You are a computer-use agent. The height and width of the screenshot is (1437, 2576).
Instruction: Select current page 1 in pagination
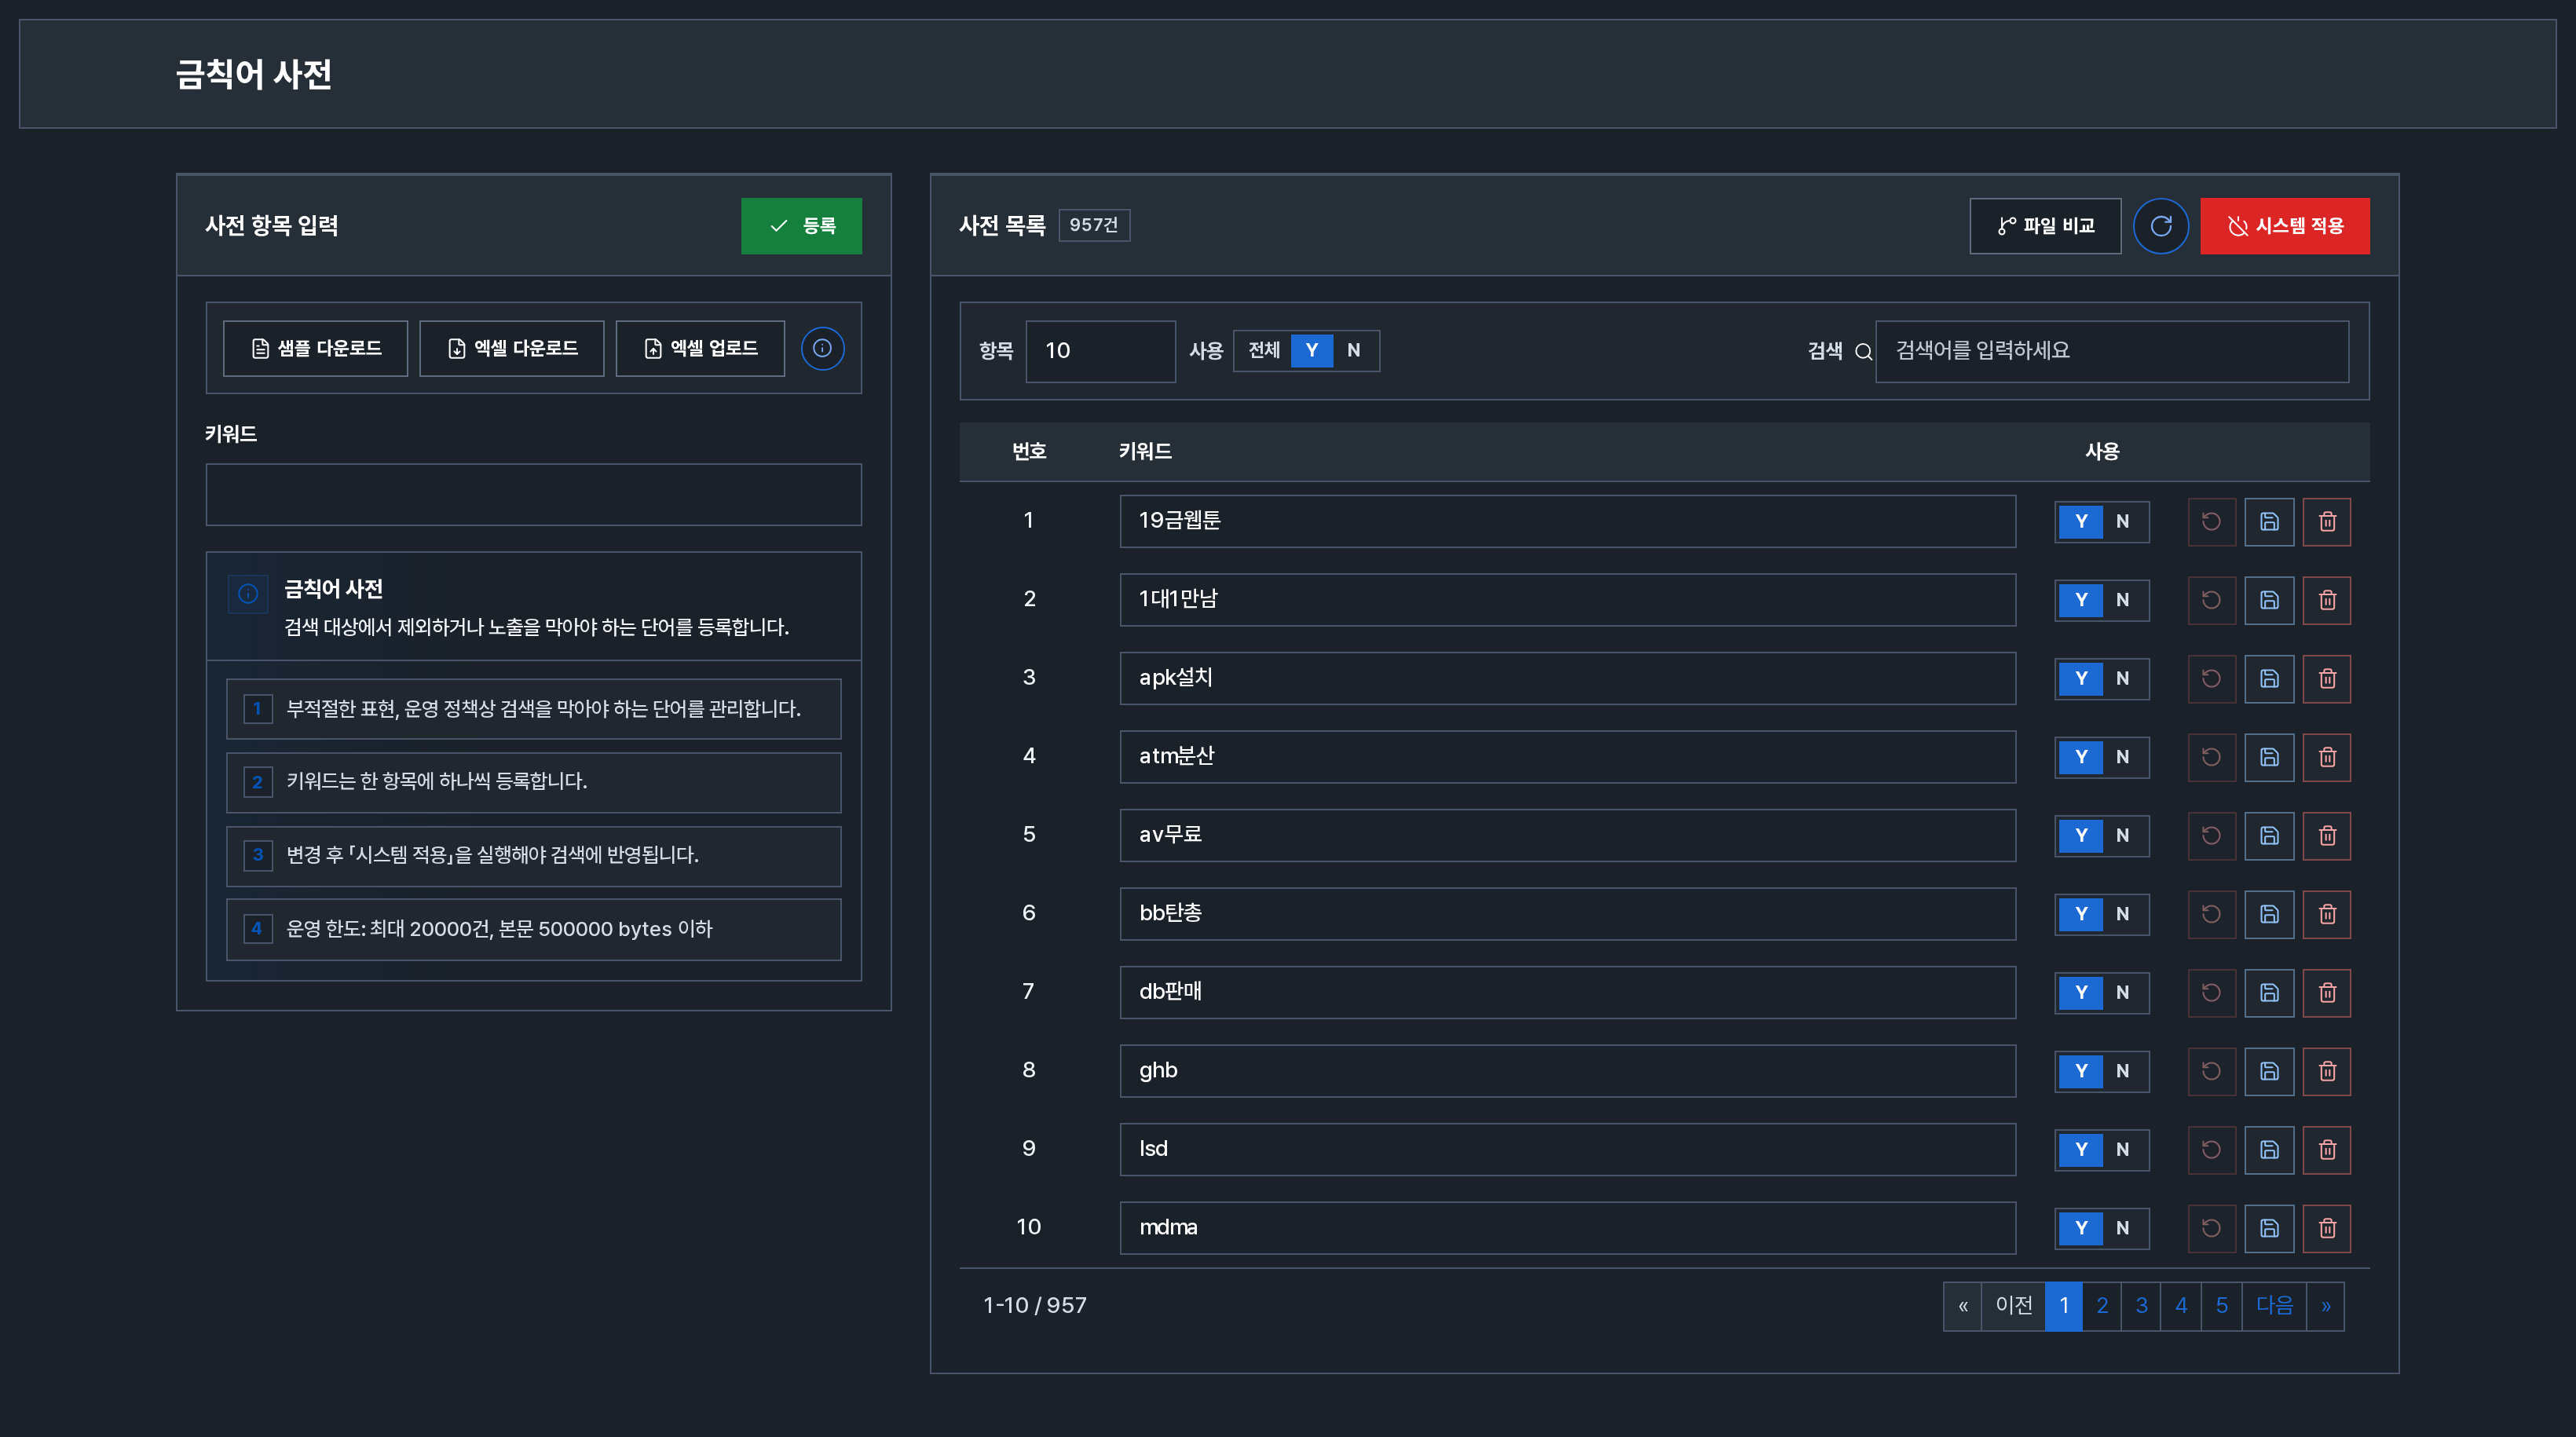coord(2064,1305)
